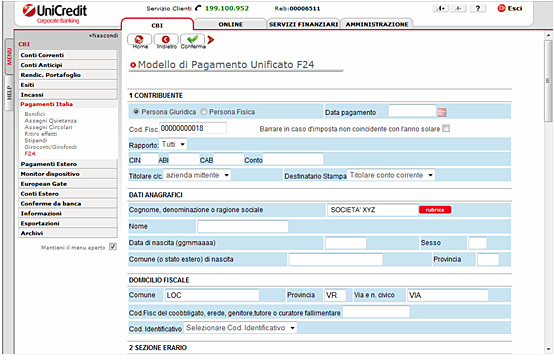Click the Data di nascita input field
The width and height of the screenshot is (554, 360).
346,243
